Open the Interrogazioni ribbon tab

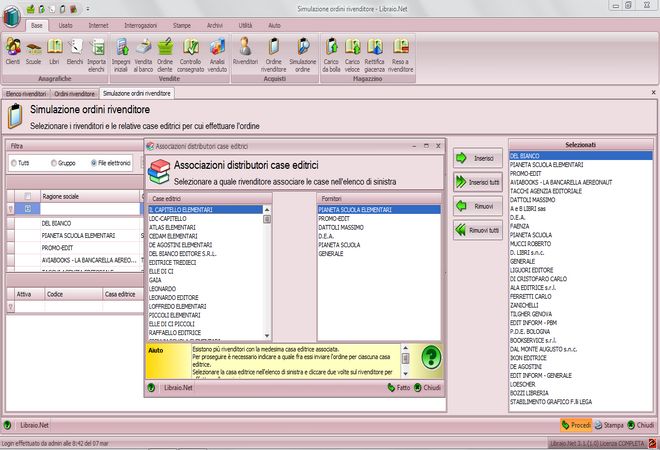click(x=141, y=26)
